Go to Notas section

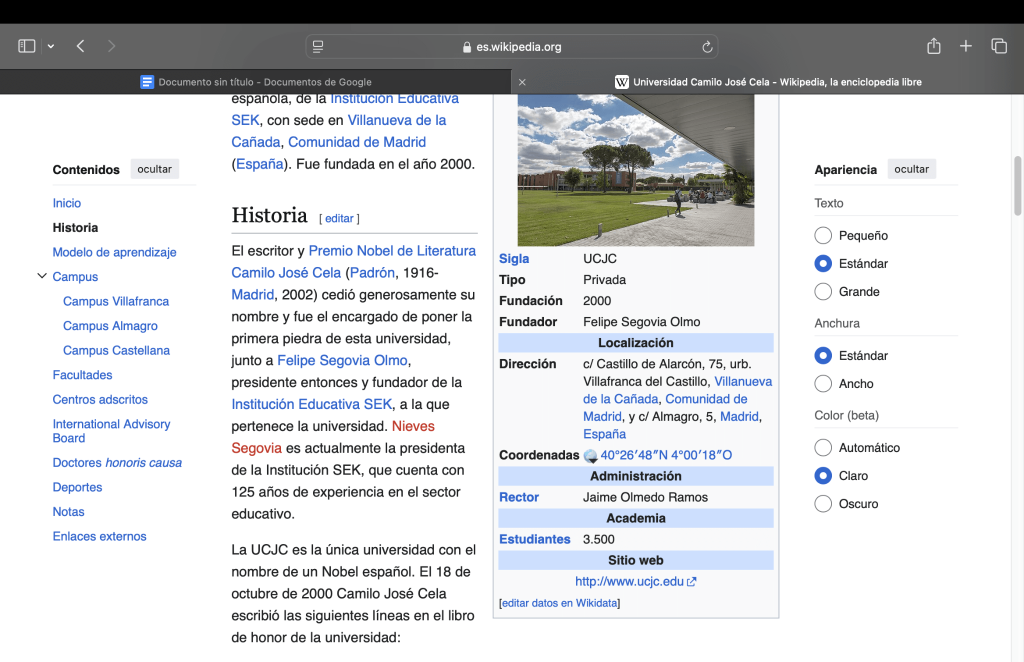coord(69,512)
